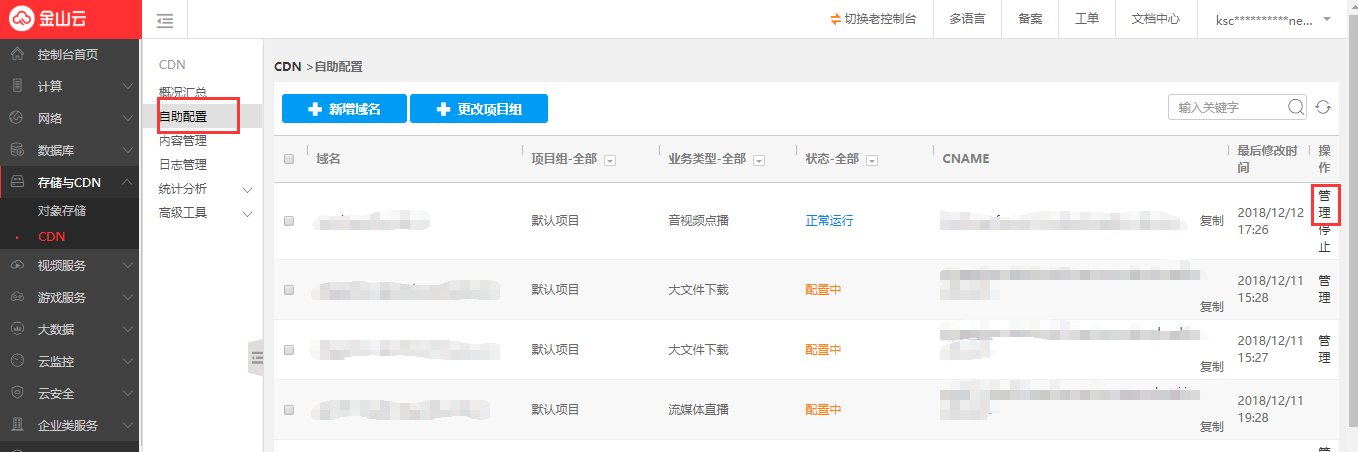The image size is (1358, 452).
Task: Open the 业务类型-全部 filter dropdown
Action: point(758,160)
